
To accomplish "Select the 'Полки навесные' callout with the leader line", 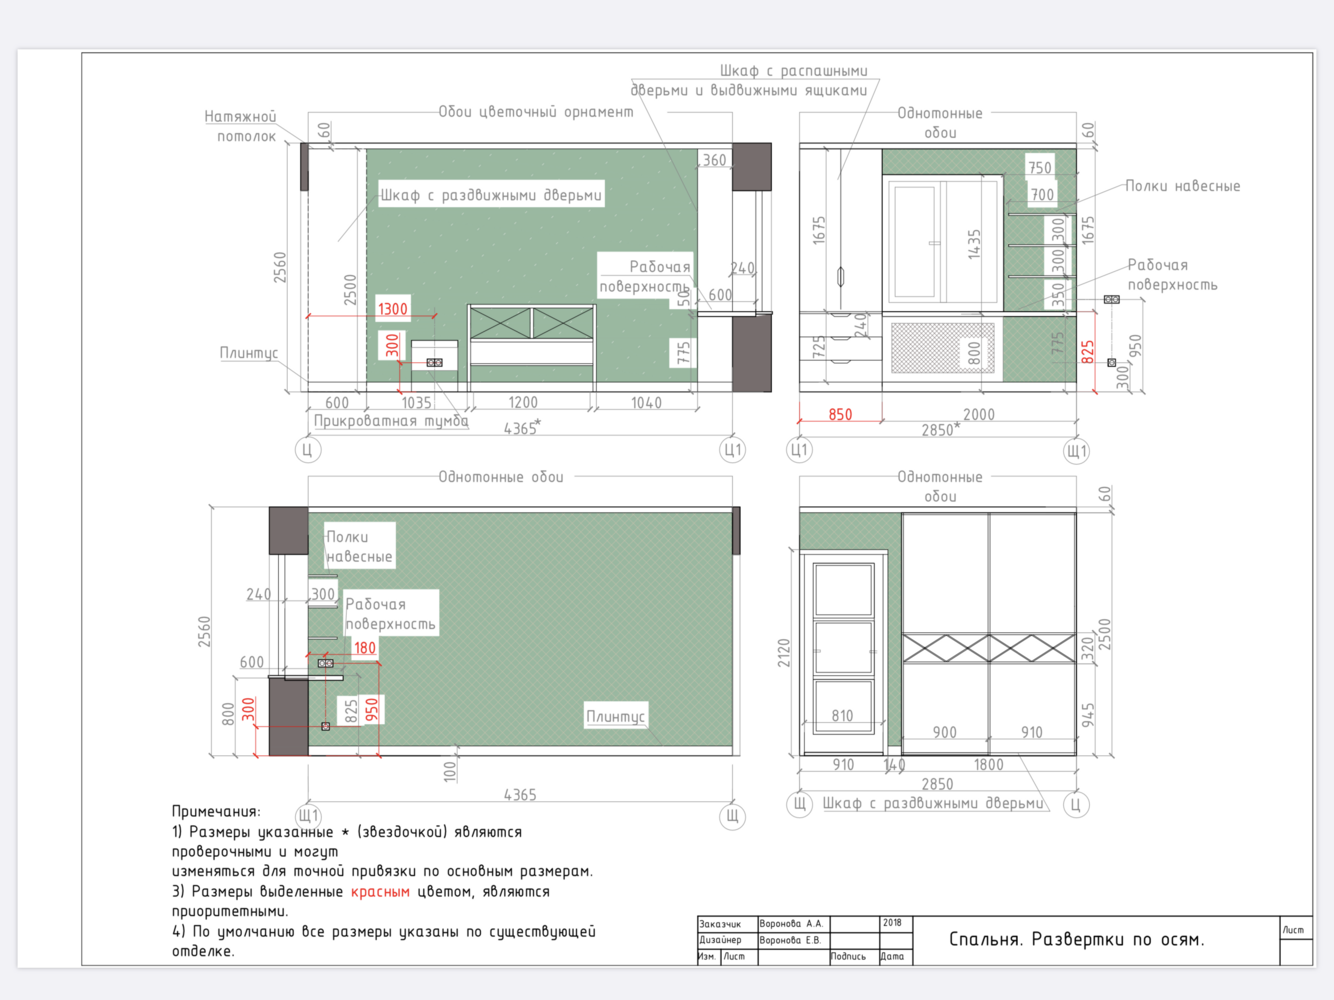I will tap(1182, 186).
